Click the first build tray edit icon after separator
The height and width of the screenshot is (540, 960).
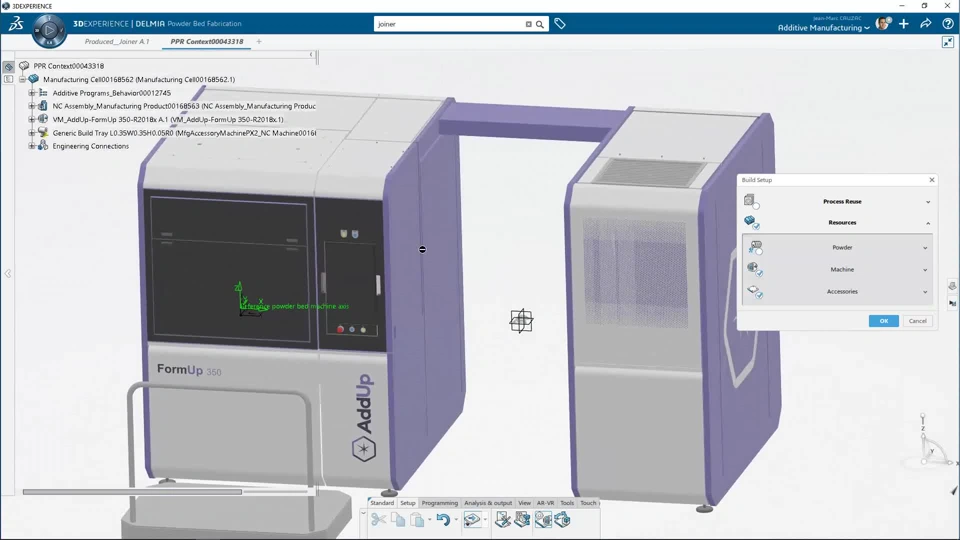(x=503, y=520)
